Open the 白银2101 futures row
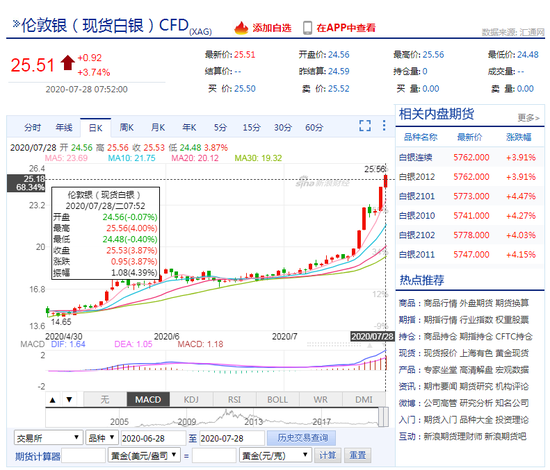 tap(469, 196)
